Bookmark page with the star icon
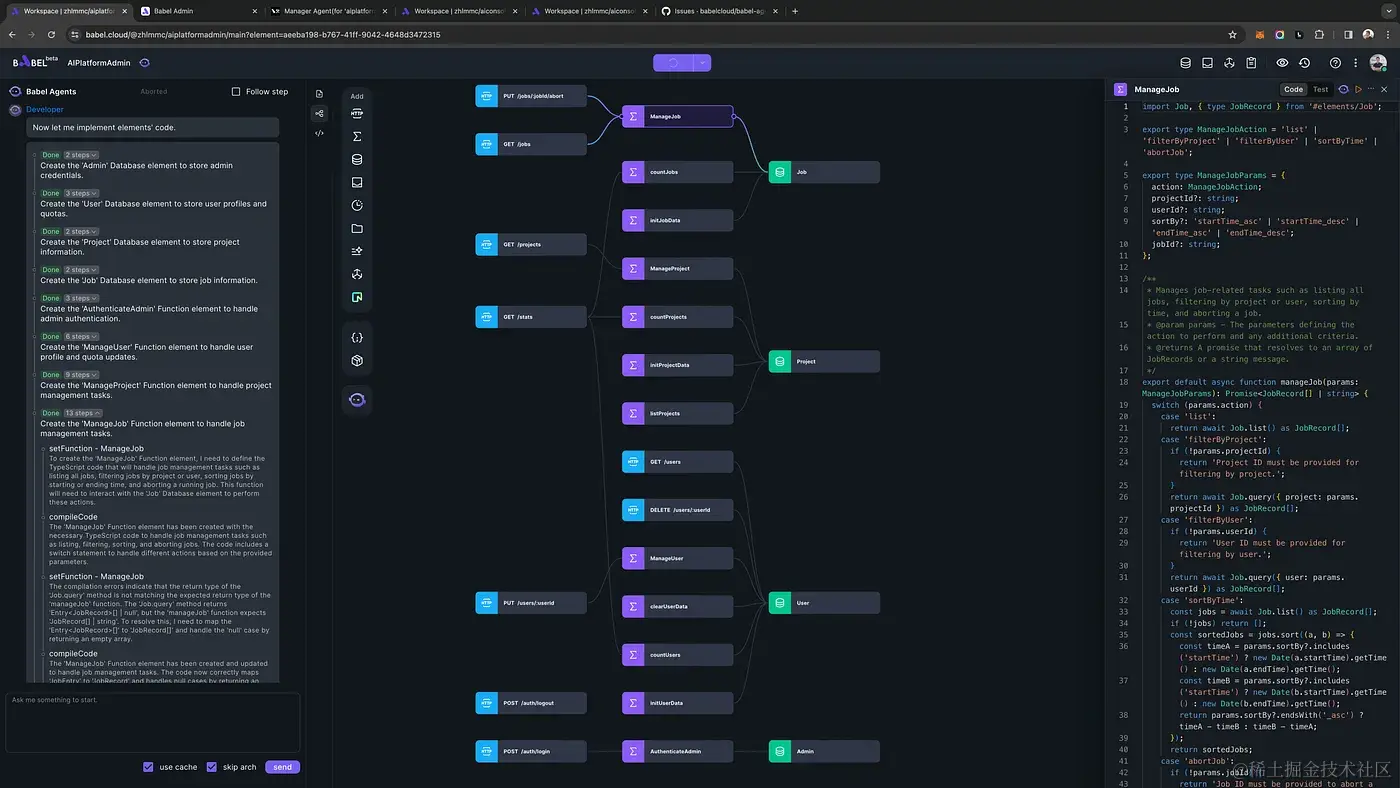This screenshot has width=1400, height=788. click(1232, 34)
